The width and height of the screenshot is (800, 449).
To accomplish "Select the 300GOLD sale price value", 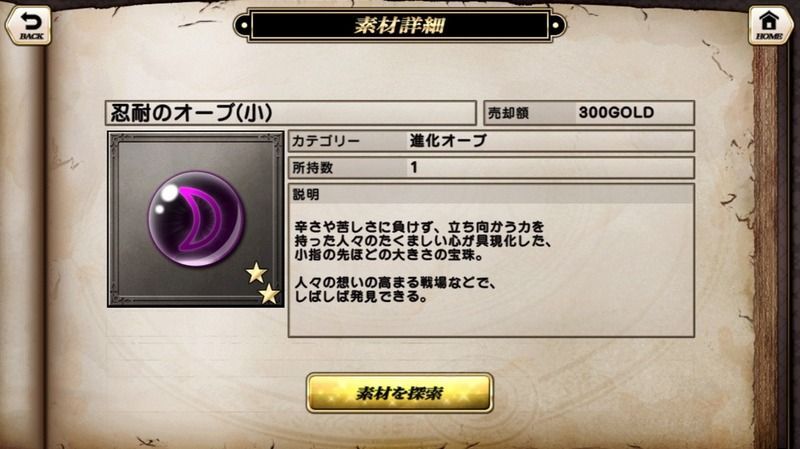I will [616, 112].
